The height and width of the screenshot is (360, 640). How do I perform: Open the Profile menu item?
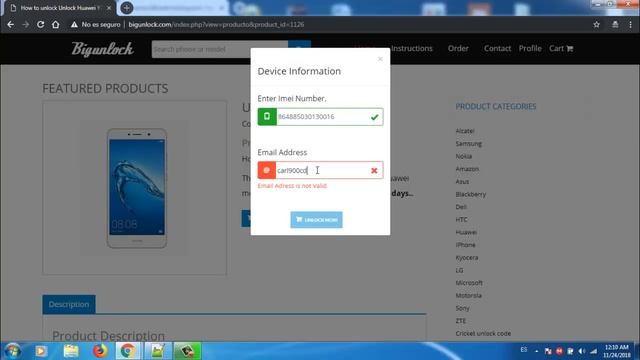click(530, 48)
